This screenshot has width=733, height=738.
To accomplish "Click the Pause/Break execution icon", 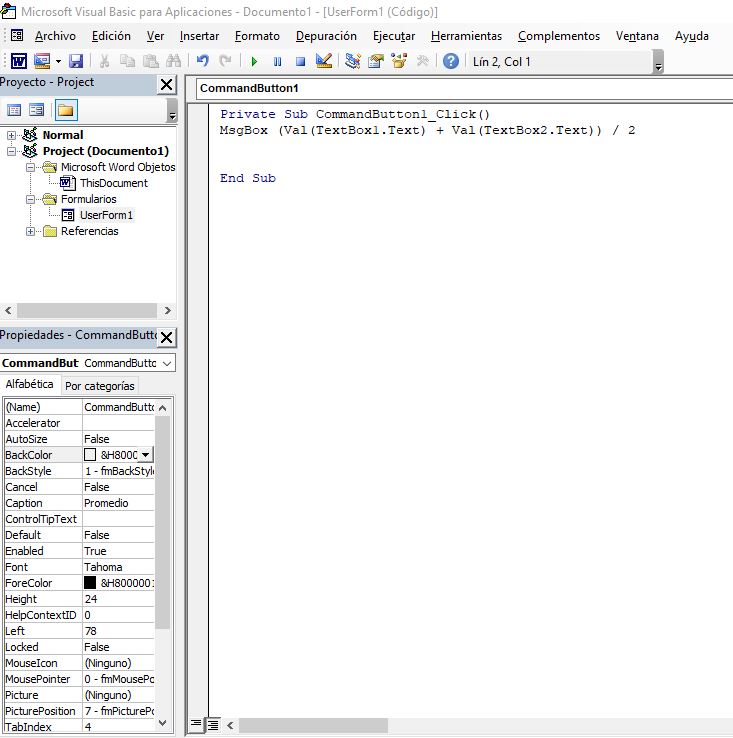I will click(x=277, y=61).
